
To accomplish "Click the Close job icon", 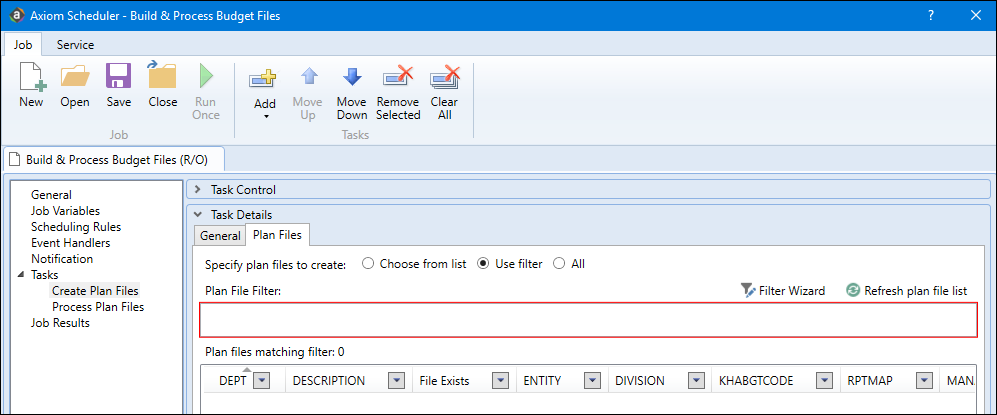I will pyautogui.click(x=162, y=79).
